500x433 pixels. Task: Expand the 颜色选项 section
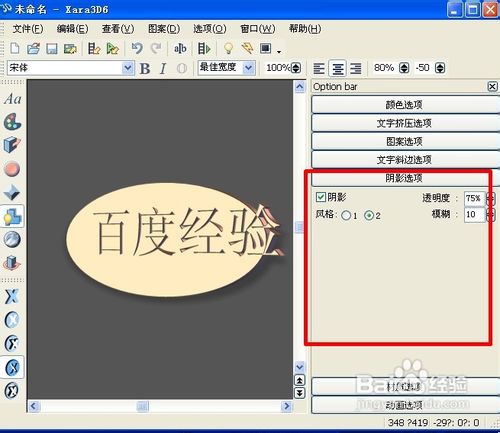click(405, 105)
